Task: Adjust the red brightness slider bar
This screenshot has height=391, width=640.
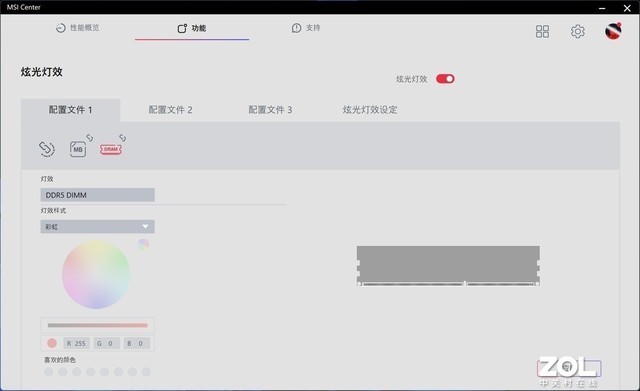Action: coord(98,325)
